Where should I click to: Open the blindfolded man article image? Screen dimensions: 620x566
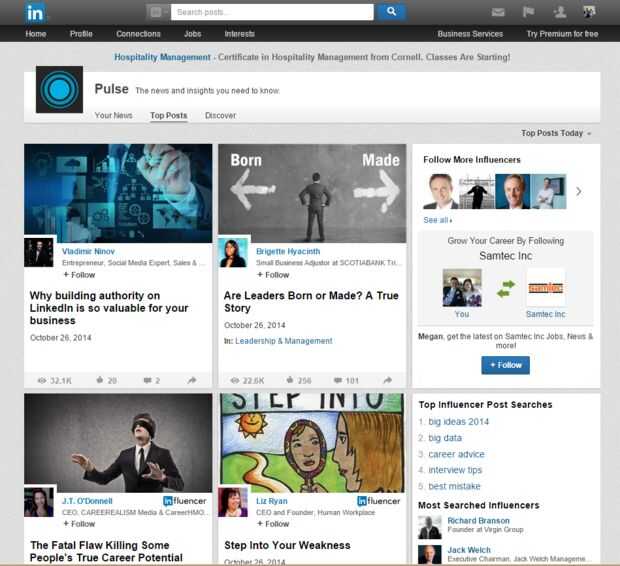click(x=118, y=443)
